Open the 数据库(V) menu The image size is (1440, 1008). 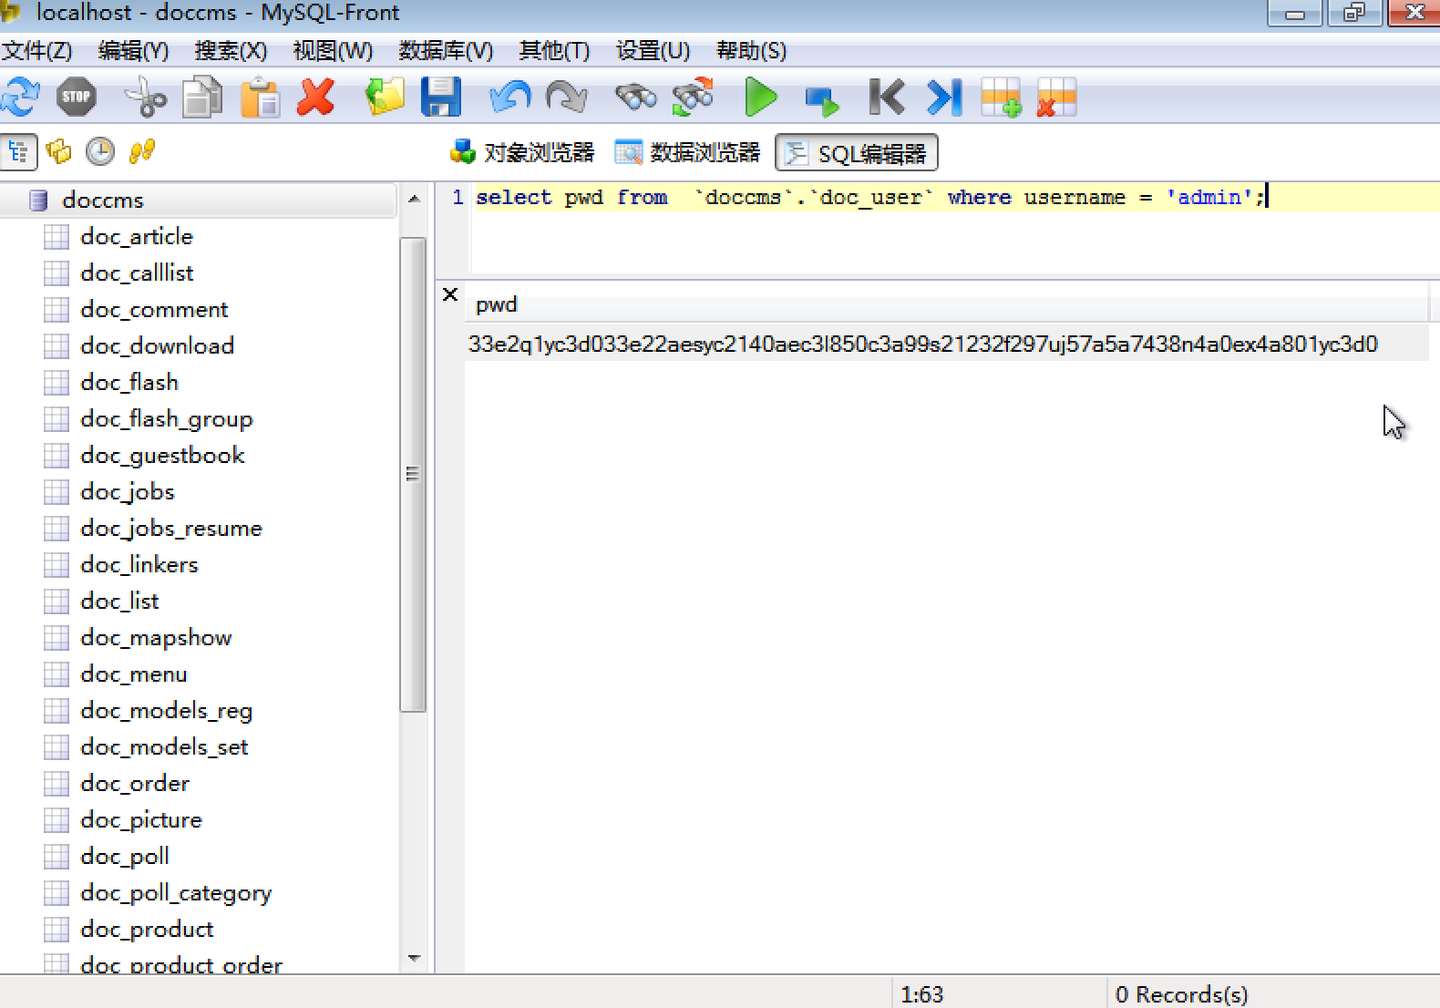pos(445,50)
